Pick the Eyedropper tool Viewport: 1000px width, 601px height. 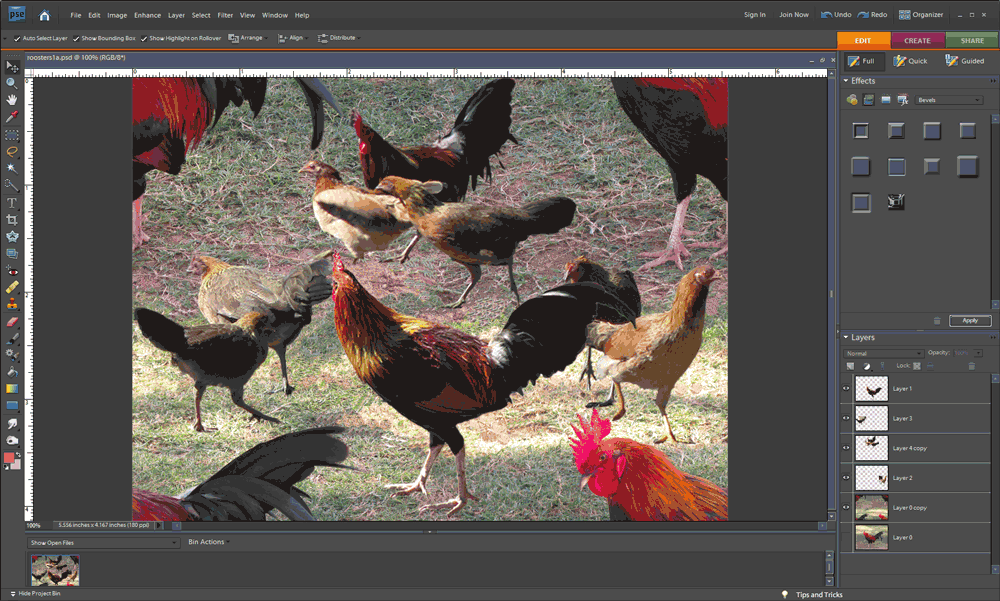point(12,117)
